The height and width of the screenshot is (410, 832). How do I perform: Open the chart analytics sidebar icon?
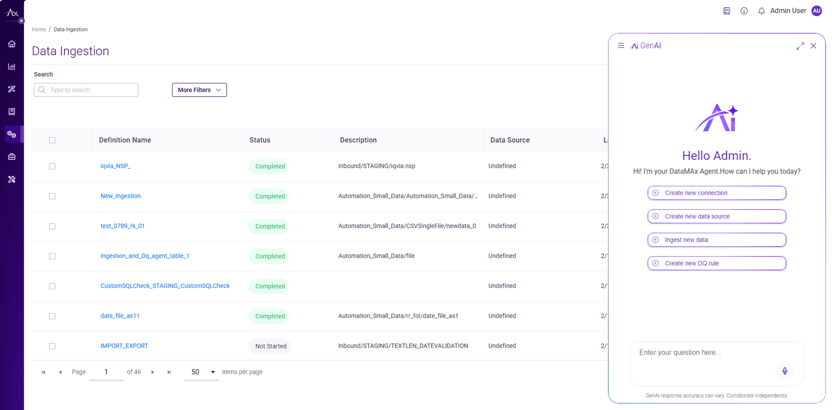[x=12, y=67]
